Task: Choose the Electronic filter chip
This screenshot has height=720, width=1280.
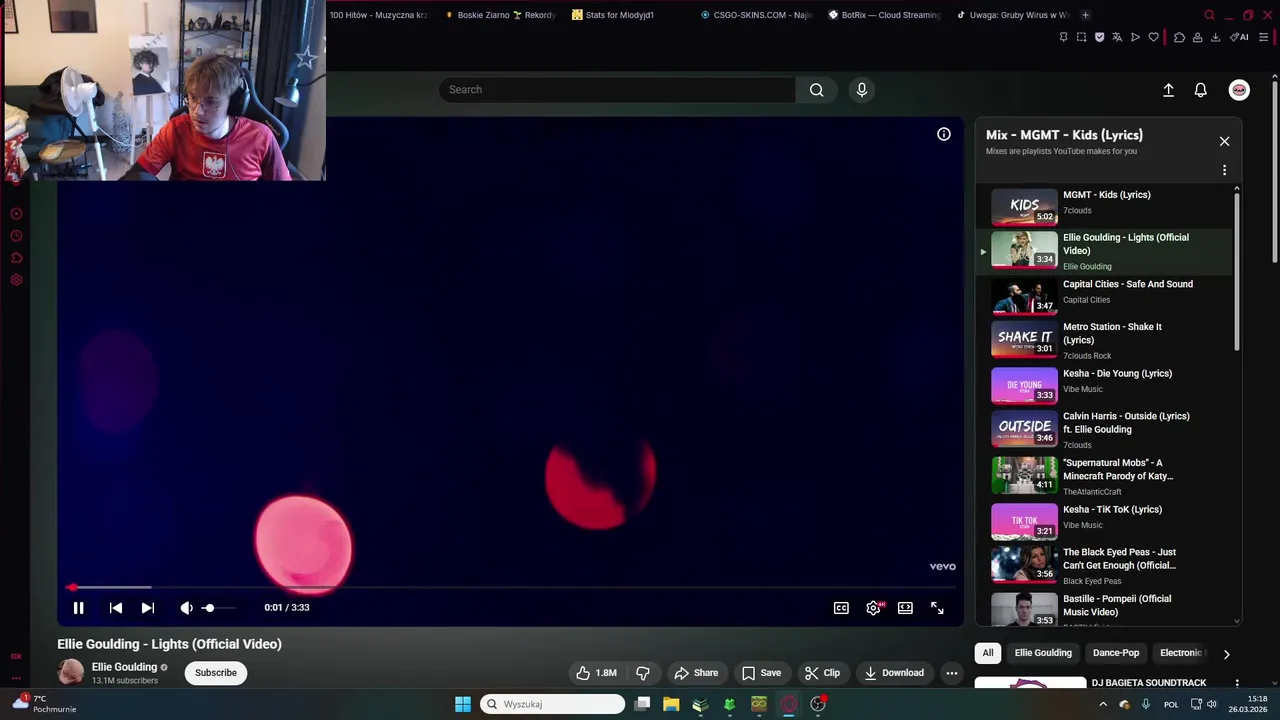Action: click(1181, 653)
